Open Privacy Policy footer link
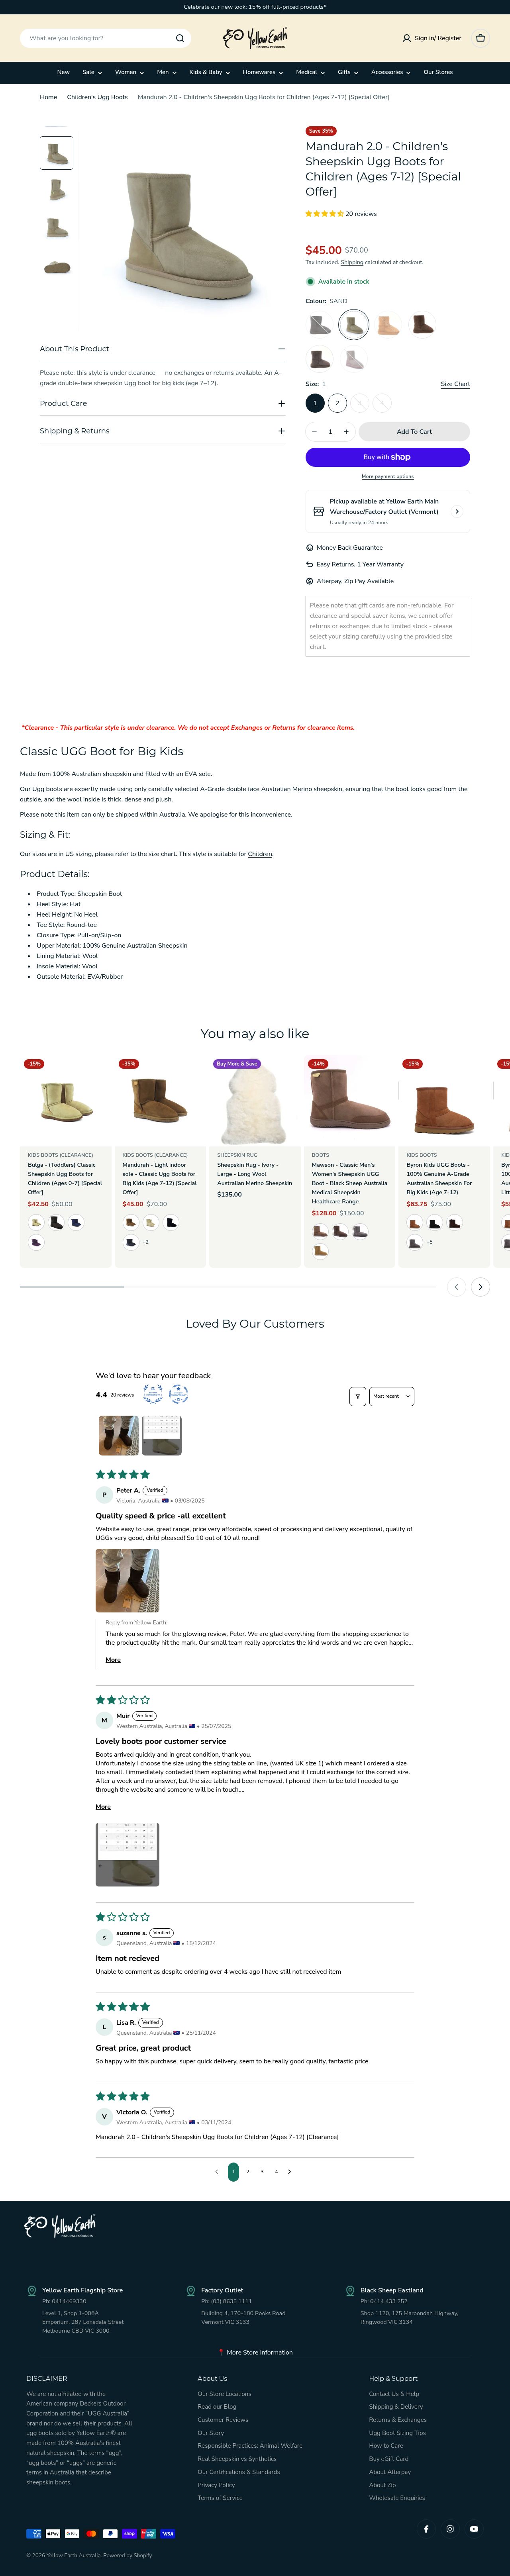The height and width of the screenshot is (2576, 510). [216, 2485]
